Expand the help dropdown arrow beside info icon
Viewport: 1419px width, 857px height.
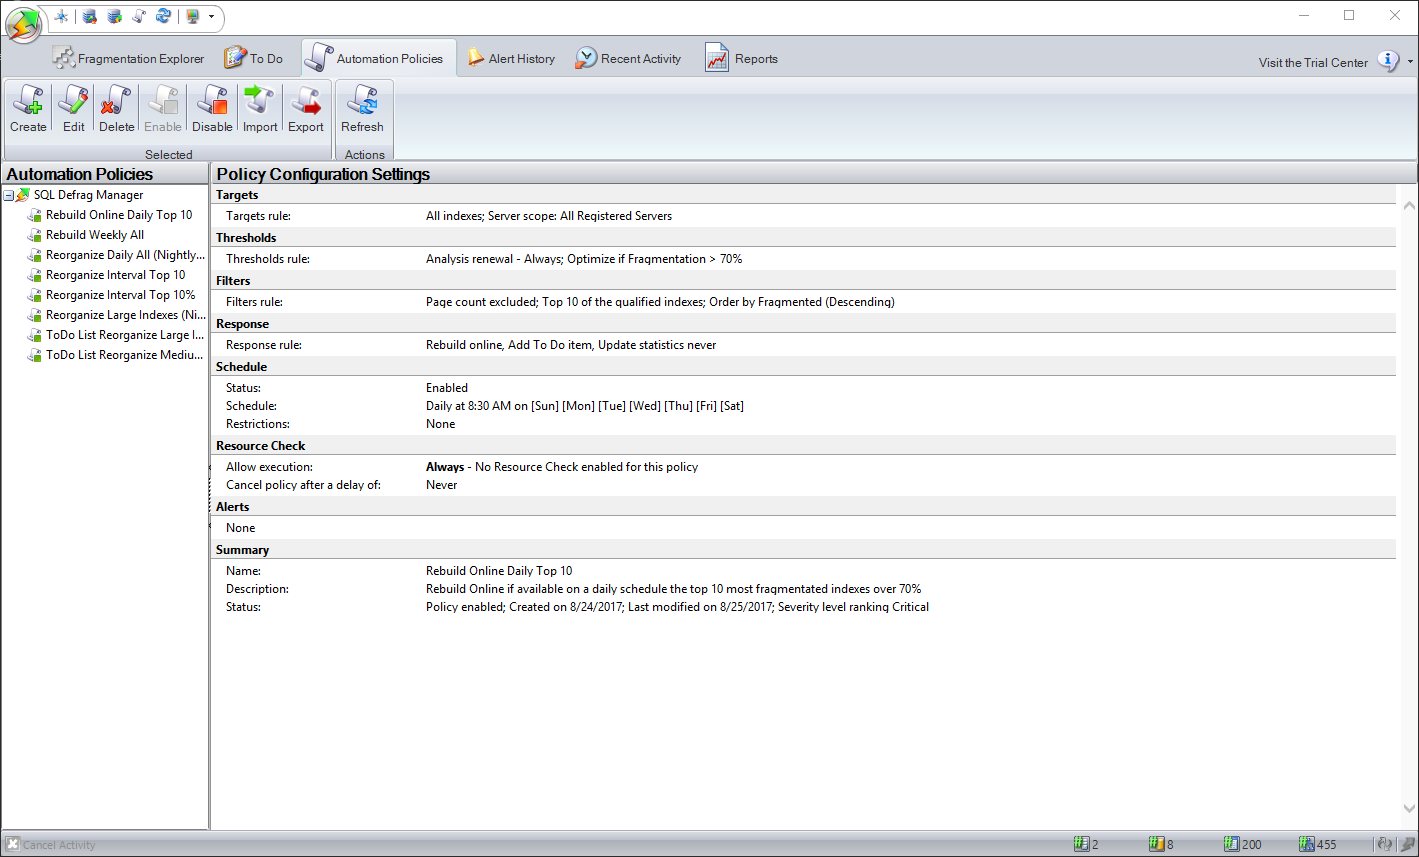coord(1410,62)
